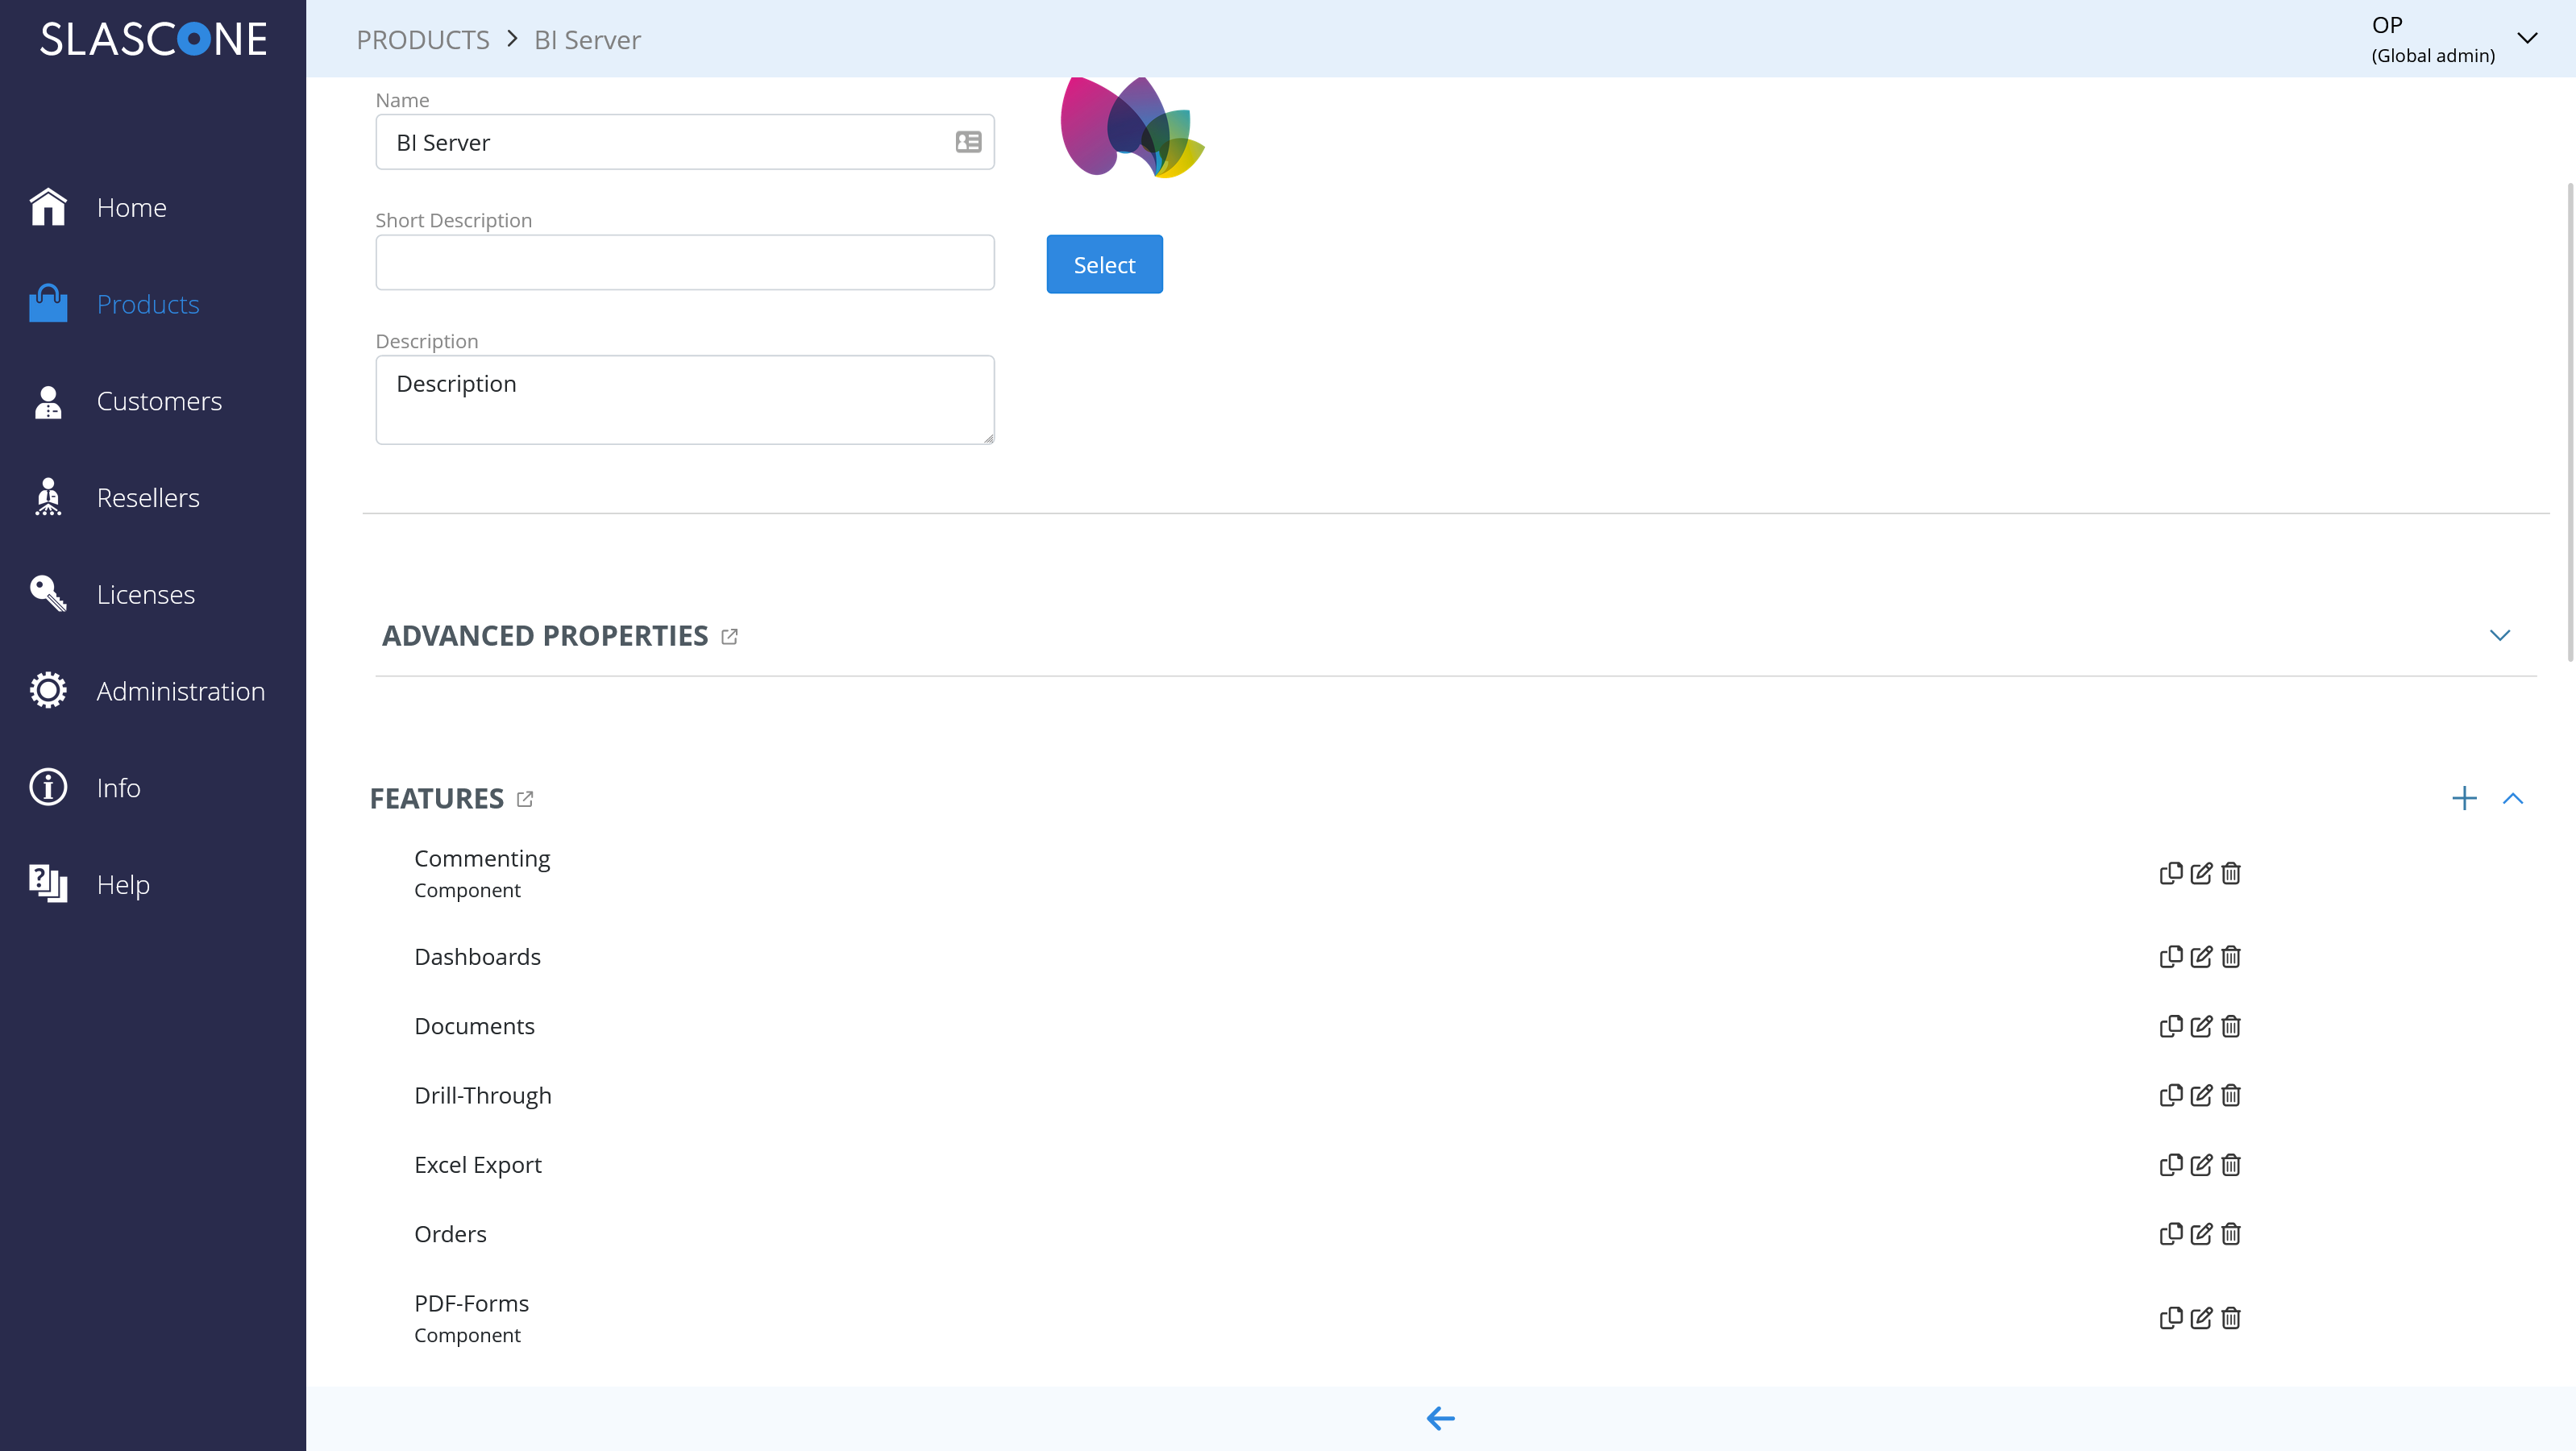This screenshot has width=2576, height=1451.
Task: Open the SLASCONE home icon
Action: tap(47, 206)
